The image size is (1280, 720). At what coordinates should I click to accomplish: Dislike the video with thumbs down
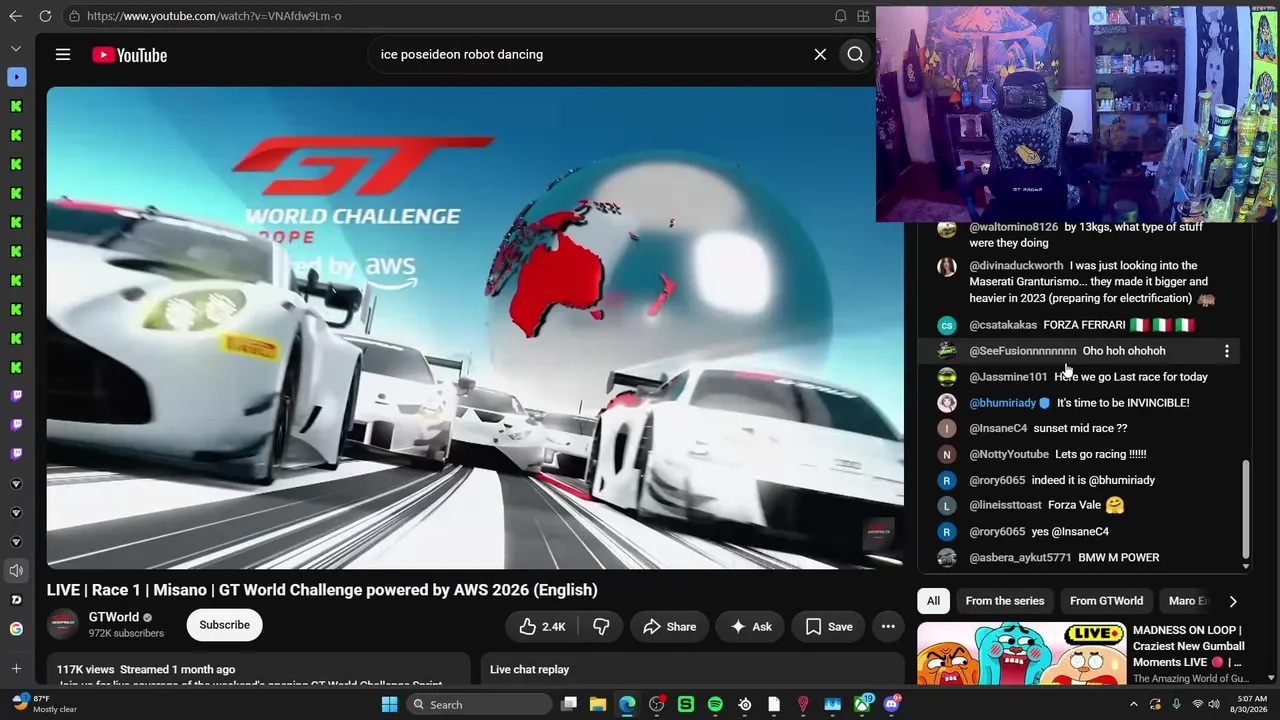pos(601,627)
